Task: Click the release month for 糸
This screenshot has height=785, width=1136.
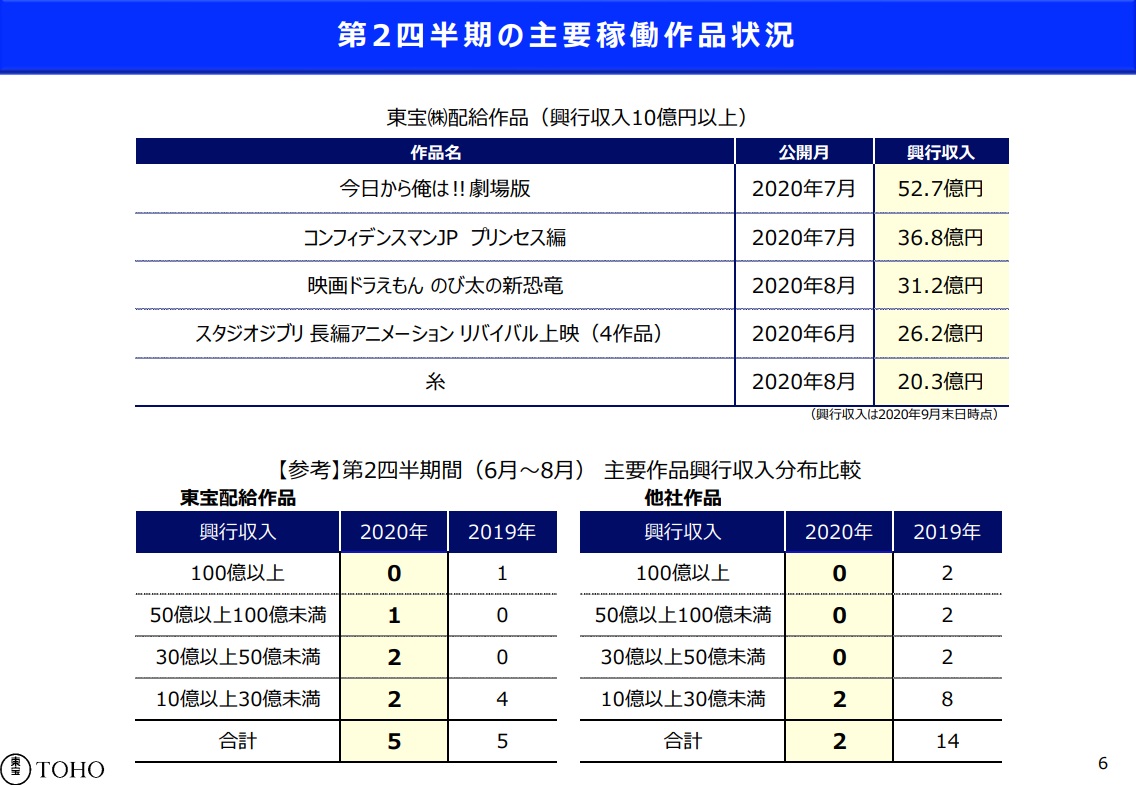Action: [x=803, y=382]
